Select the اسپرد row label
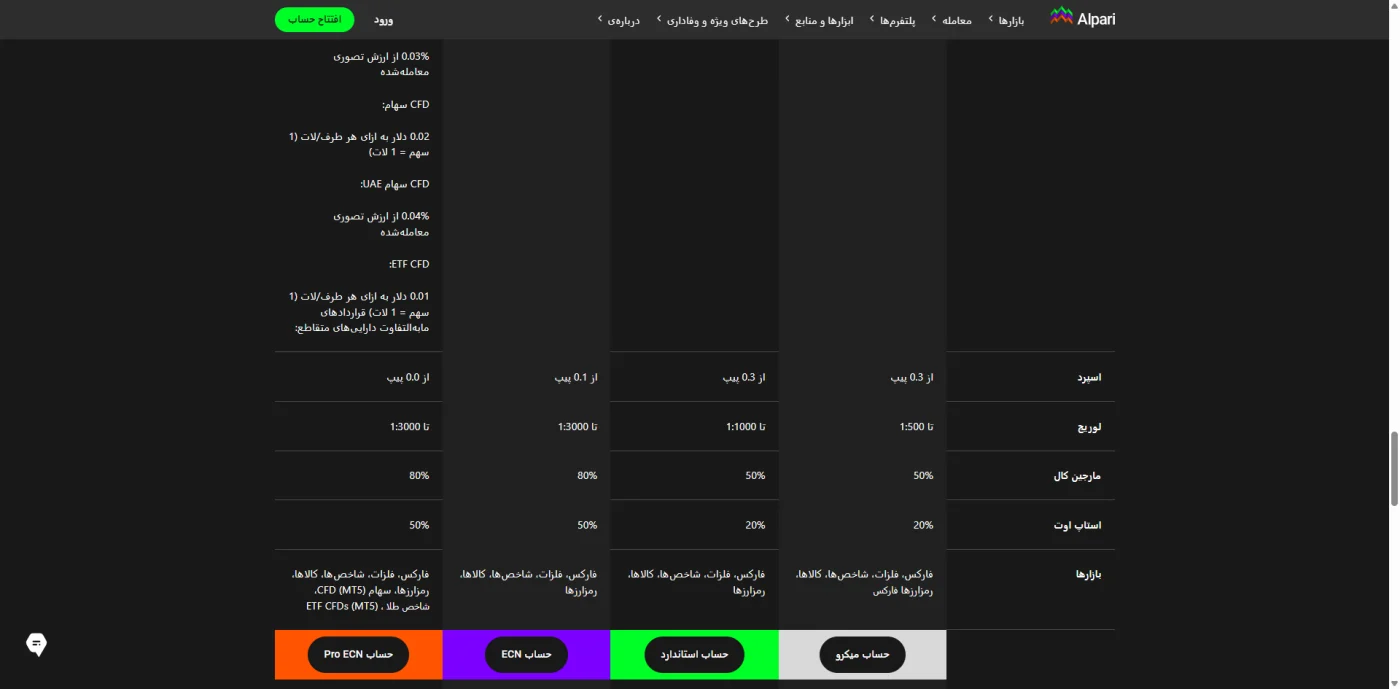 point(1088,378)
